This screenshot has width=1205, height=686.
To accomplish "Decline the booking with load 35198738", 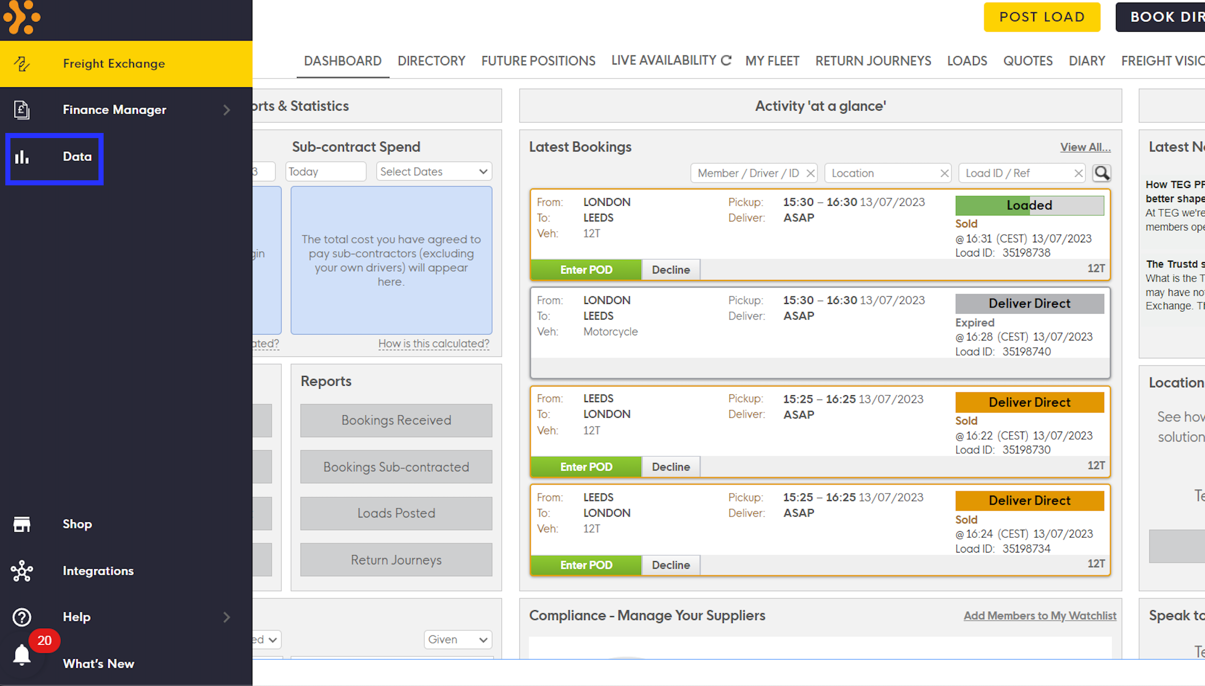I will point(671,270).
